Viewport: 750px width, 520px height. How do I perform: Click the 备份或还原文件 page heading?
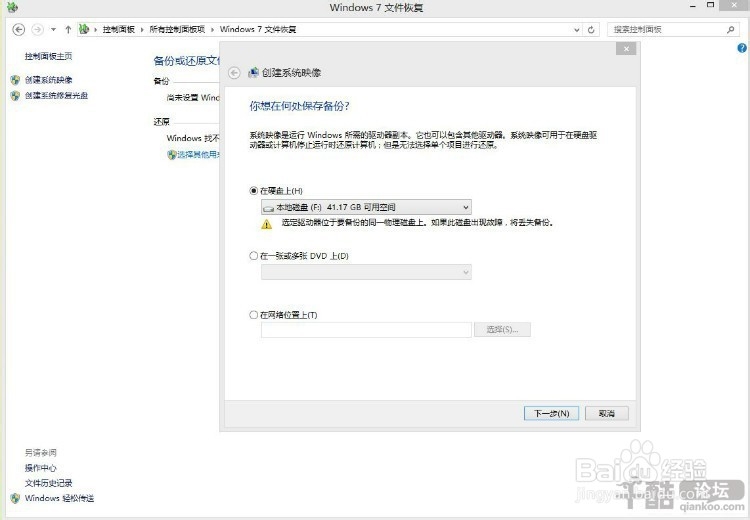coord(186,61)
